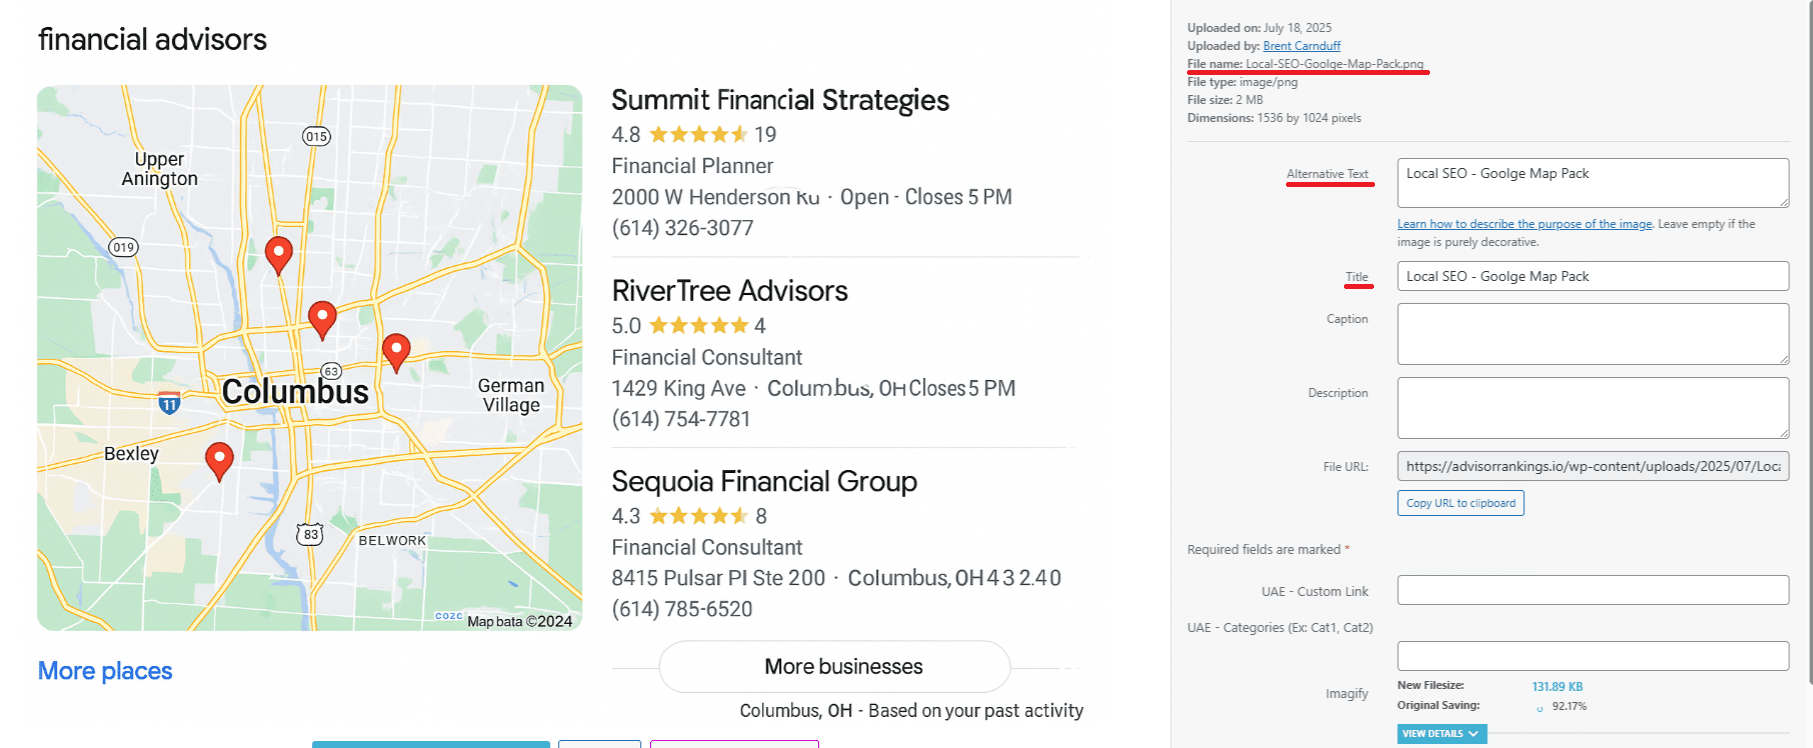Click the 'Required fields are marked' note
The image size is (1813, 748).
[x=1268, y=550]
